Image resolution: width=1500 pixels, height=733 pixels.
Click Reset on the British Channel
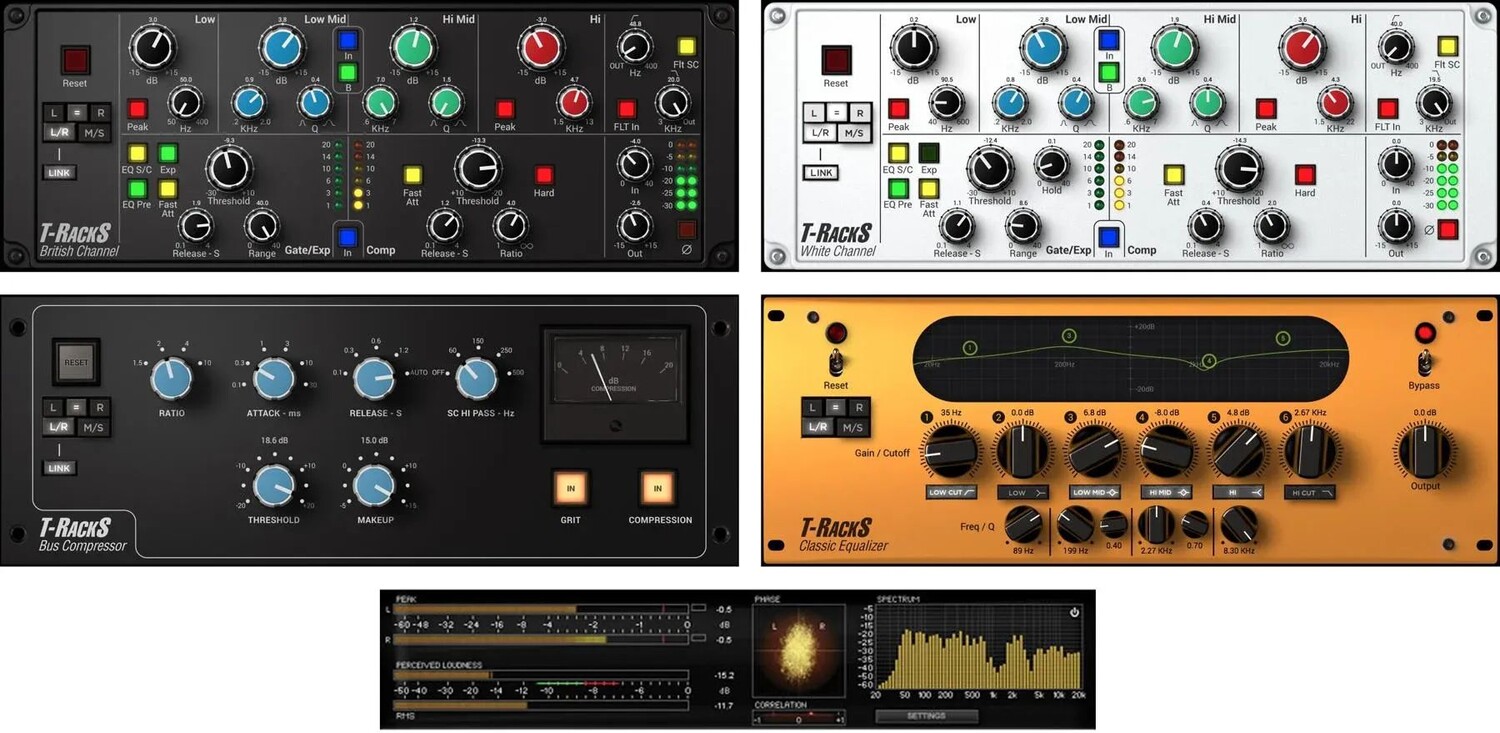pos(75,59)
